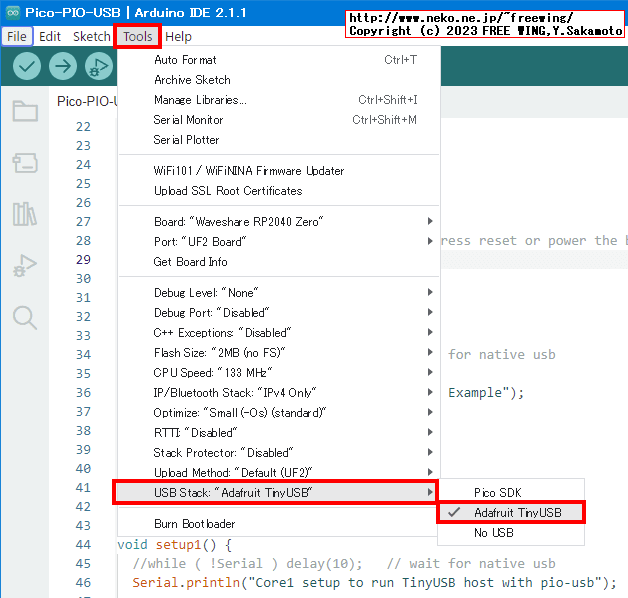This screenshot has width=628, height=598.
Task: Choose Serial Monitor from Tools menu
Action: click(x=188, y=120)
